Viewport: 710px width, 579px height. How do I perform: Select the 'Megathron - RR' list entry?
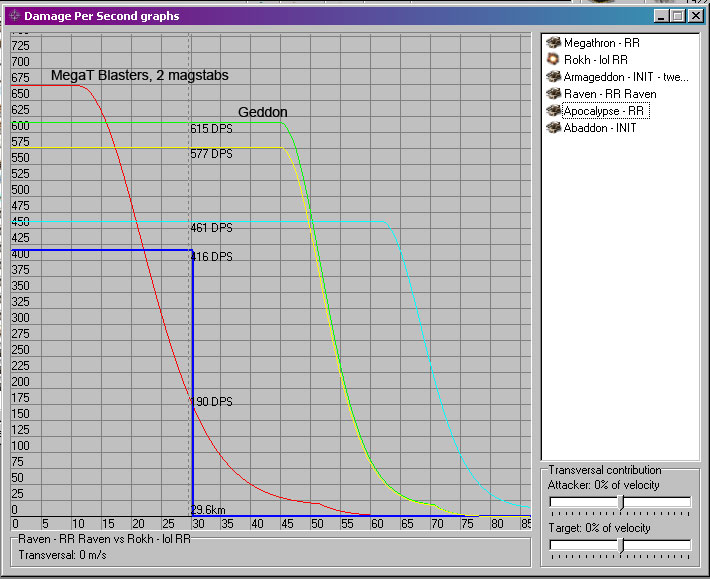601,43
